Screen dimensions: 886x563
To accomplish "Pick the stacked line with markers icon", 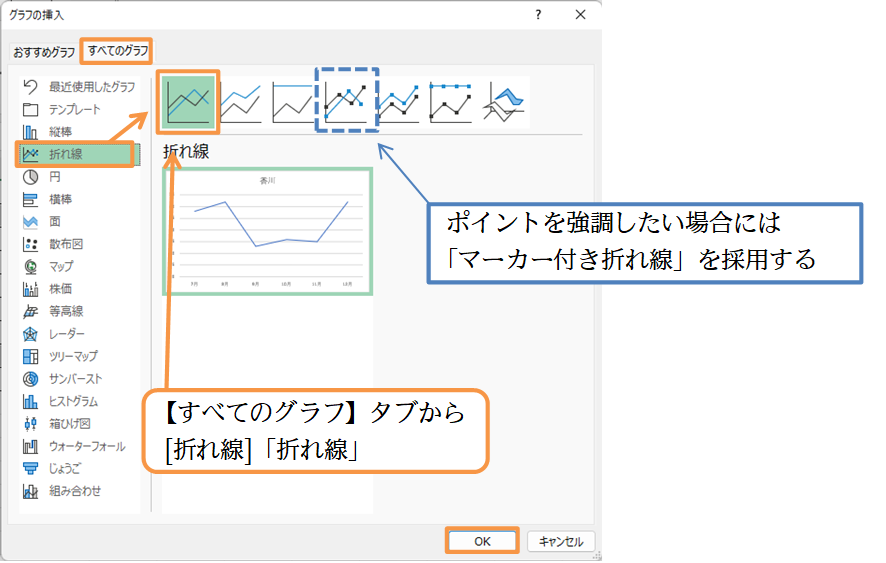I will coord(399,103).
